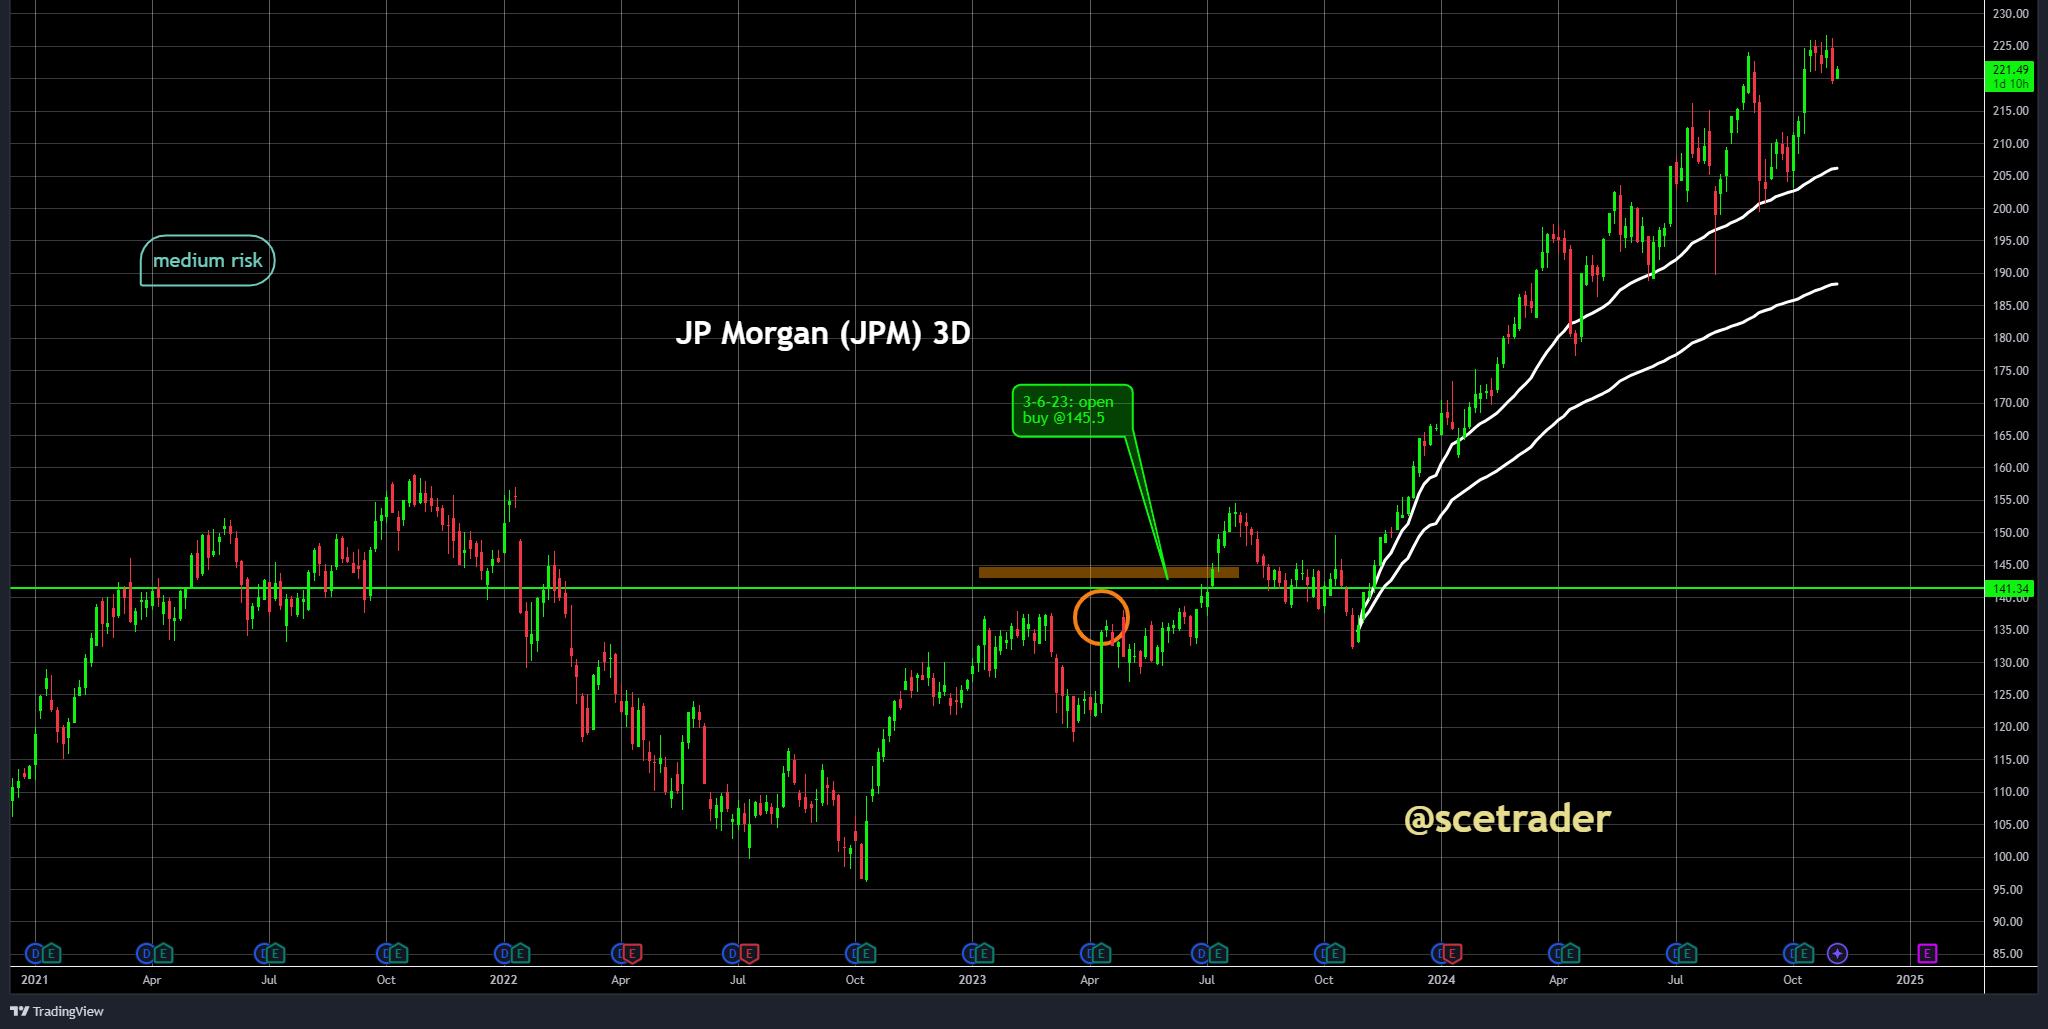The width and height of the screenshot is (2048, 1029).
Task: Click the earnings marker above Jul 2023
Action: 1218,954
